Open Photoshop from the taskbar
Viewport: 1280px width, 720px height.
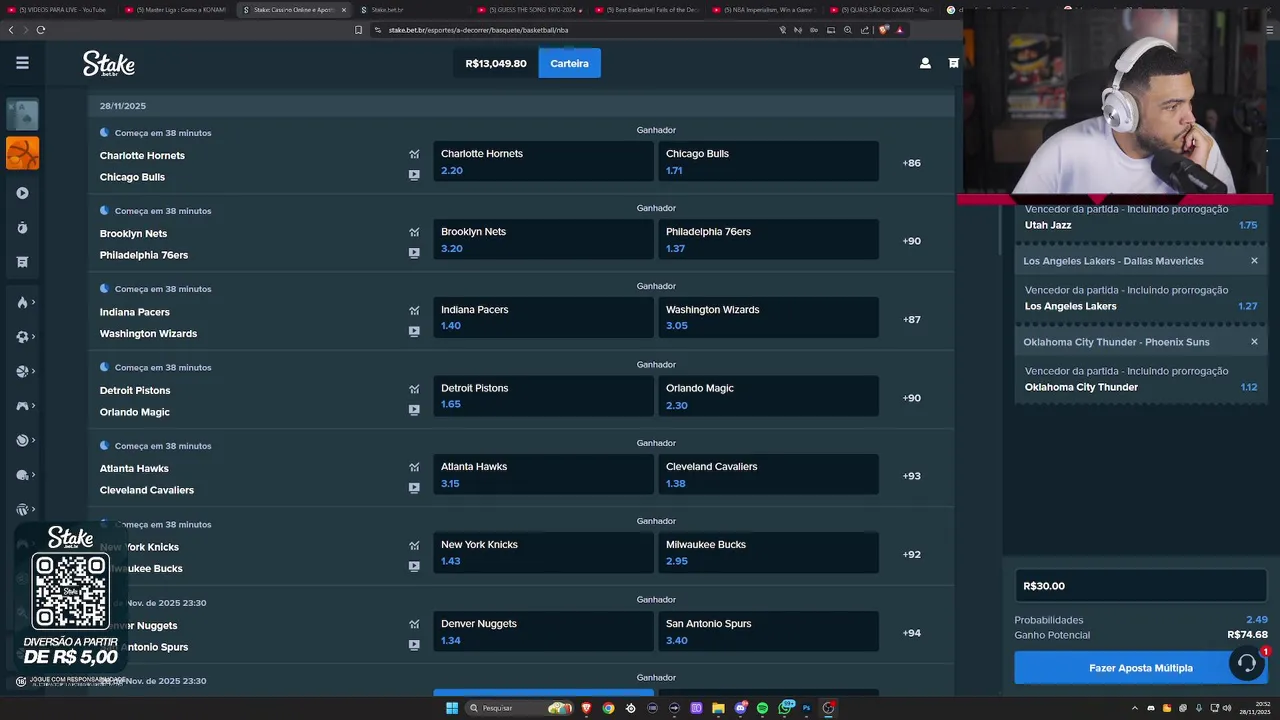pyautogui.click(x=806, y=708)
